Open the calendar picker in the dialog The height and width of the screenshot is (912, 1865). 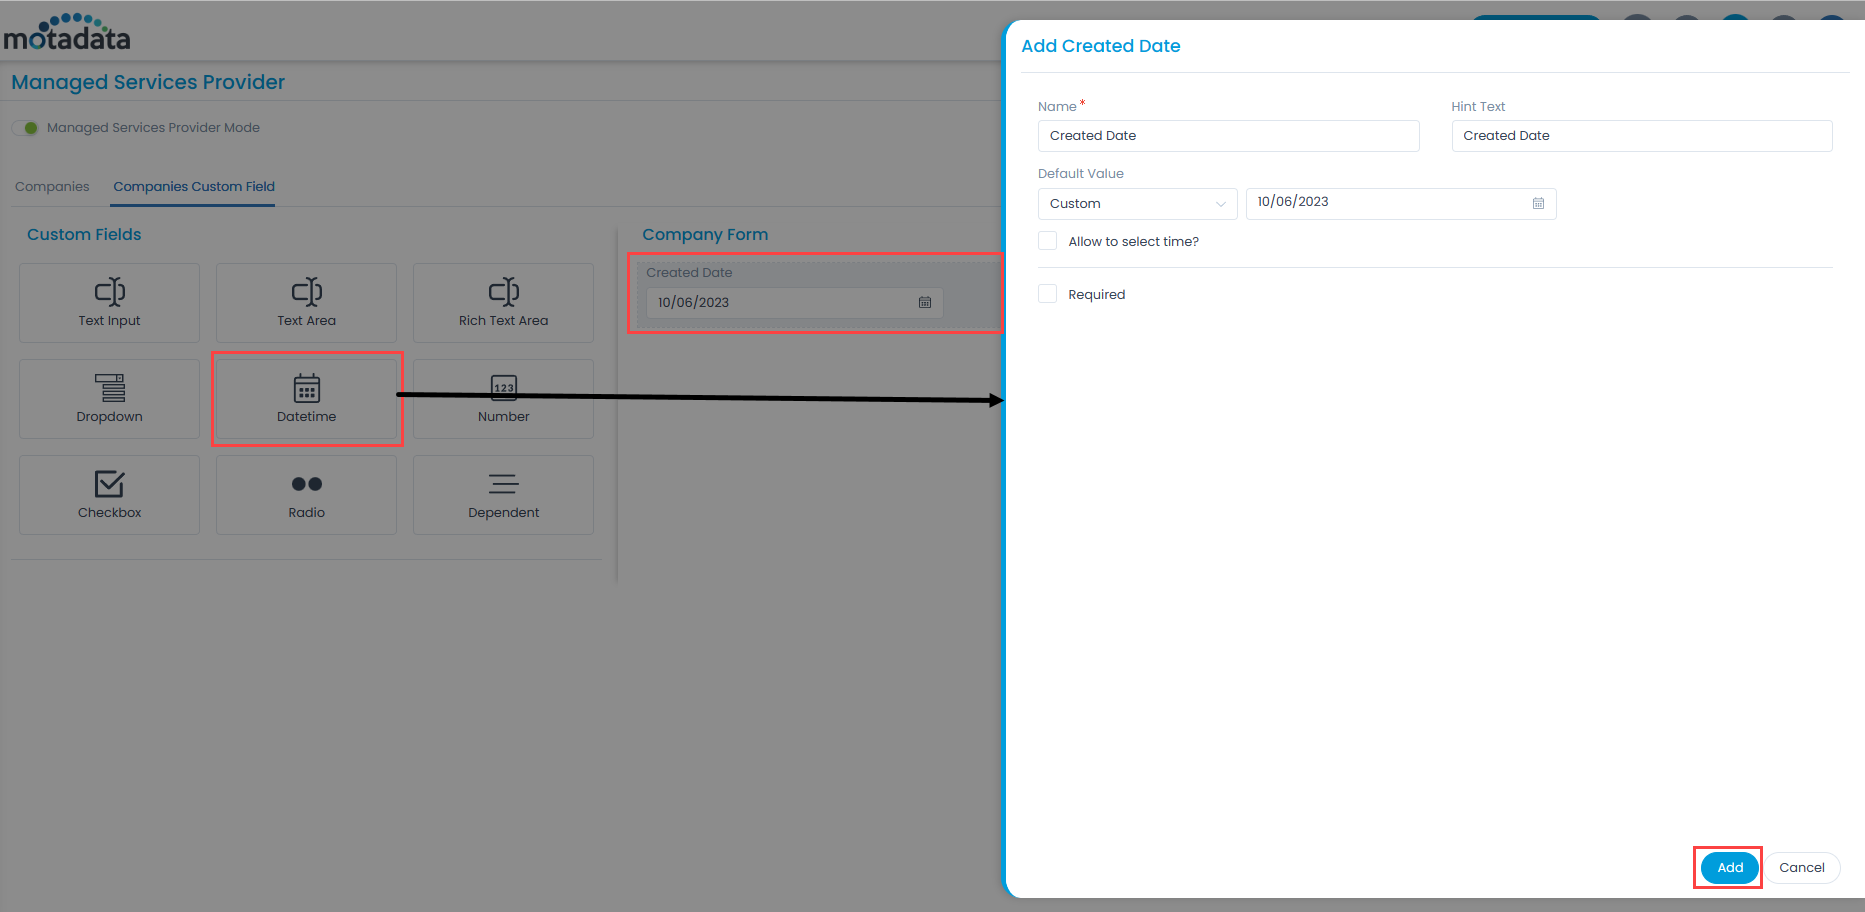(1538, 203)
